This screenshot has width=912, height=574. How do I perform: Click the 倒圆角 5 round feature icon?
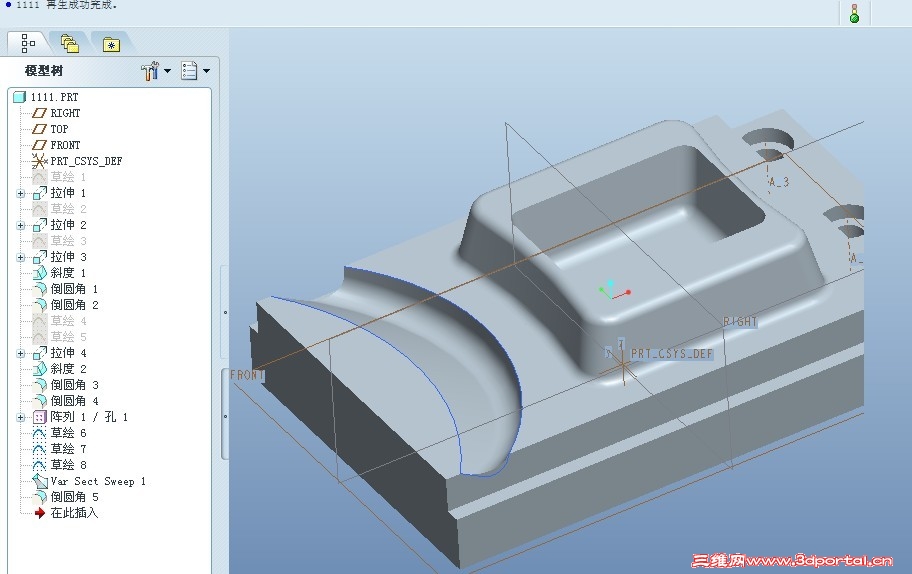40,497
